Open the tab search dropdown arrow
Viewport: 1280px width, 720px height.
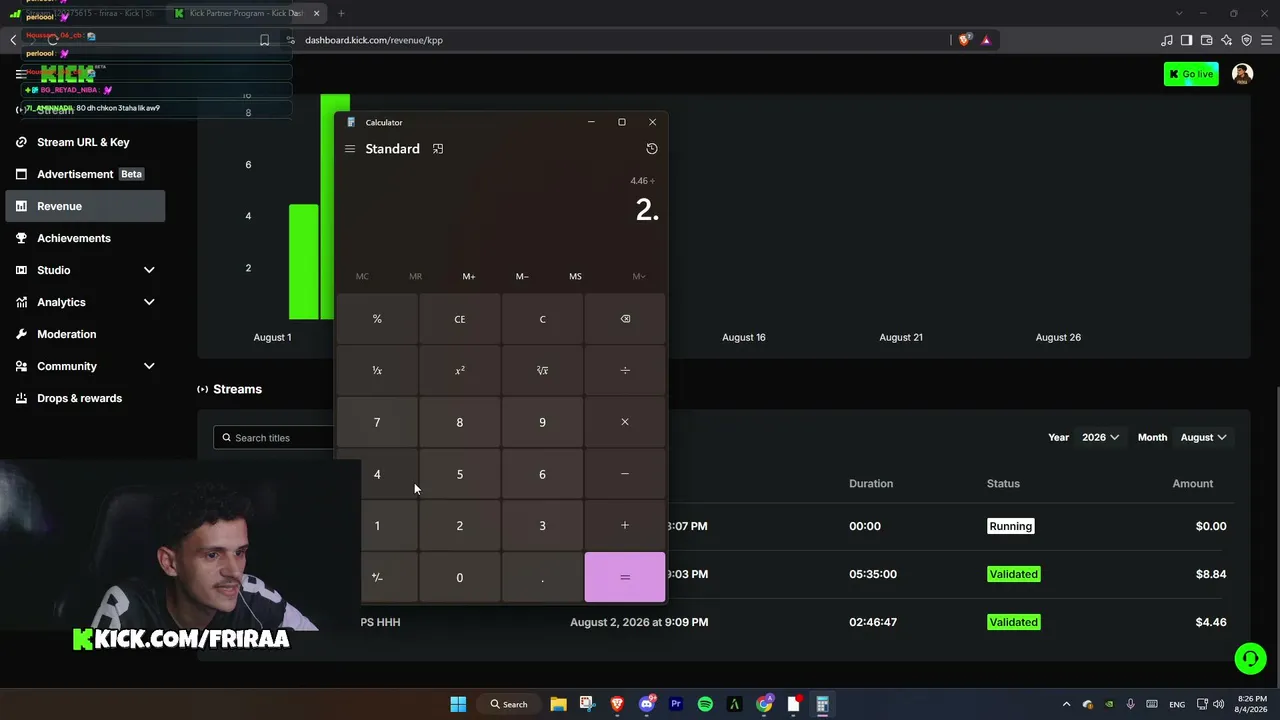(1179, 13)
